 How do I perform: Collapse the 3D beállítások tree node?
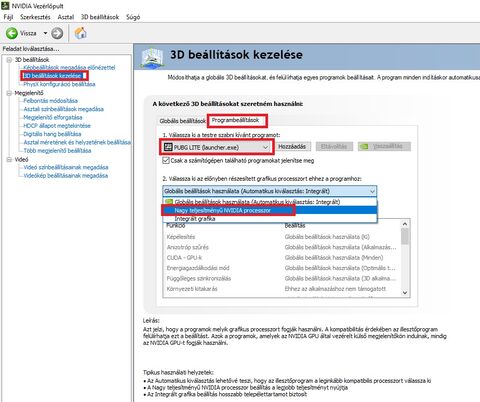[9, 60]
